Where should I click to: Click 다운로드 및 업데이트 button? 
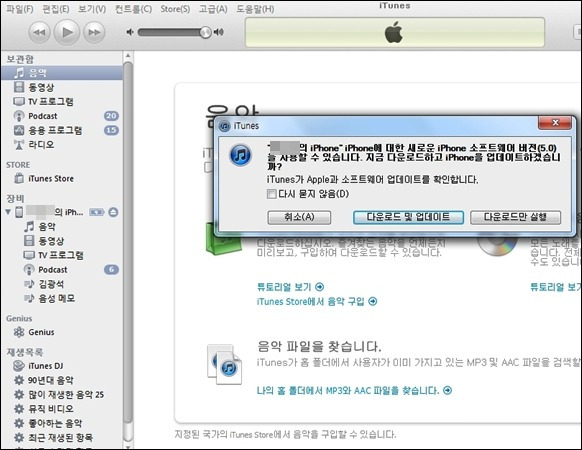click(x=408, y=217)
